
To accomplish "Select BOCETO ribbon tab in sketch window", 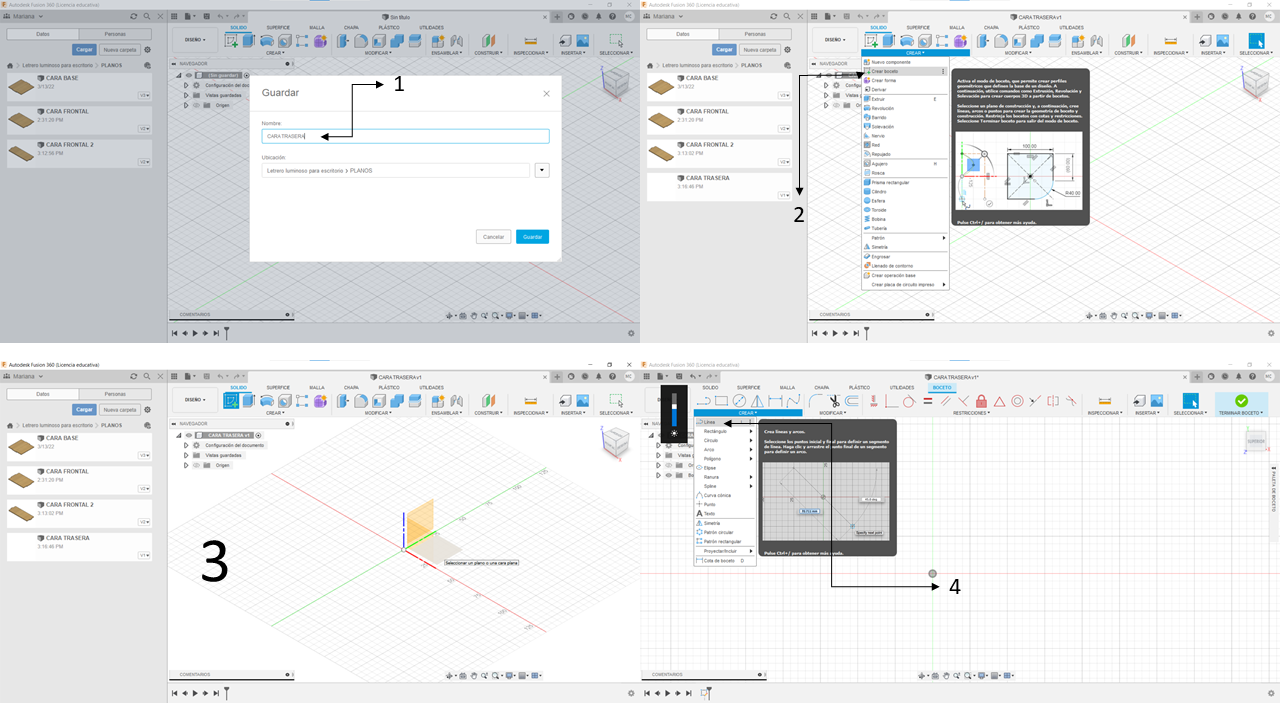I will 942,387.
